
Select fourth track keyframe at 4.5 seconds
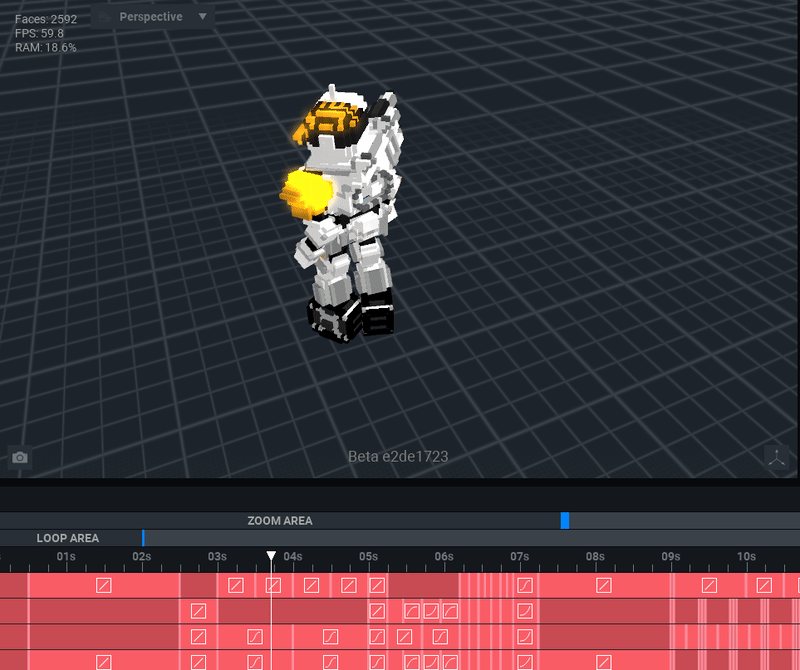pos(331,662)
